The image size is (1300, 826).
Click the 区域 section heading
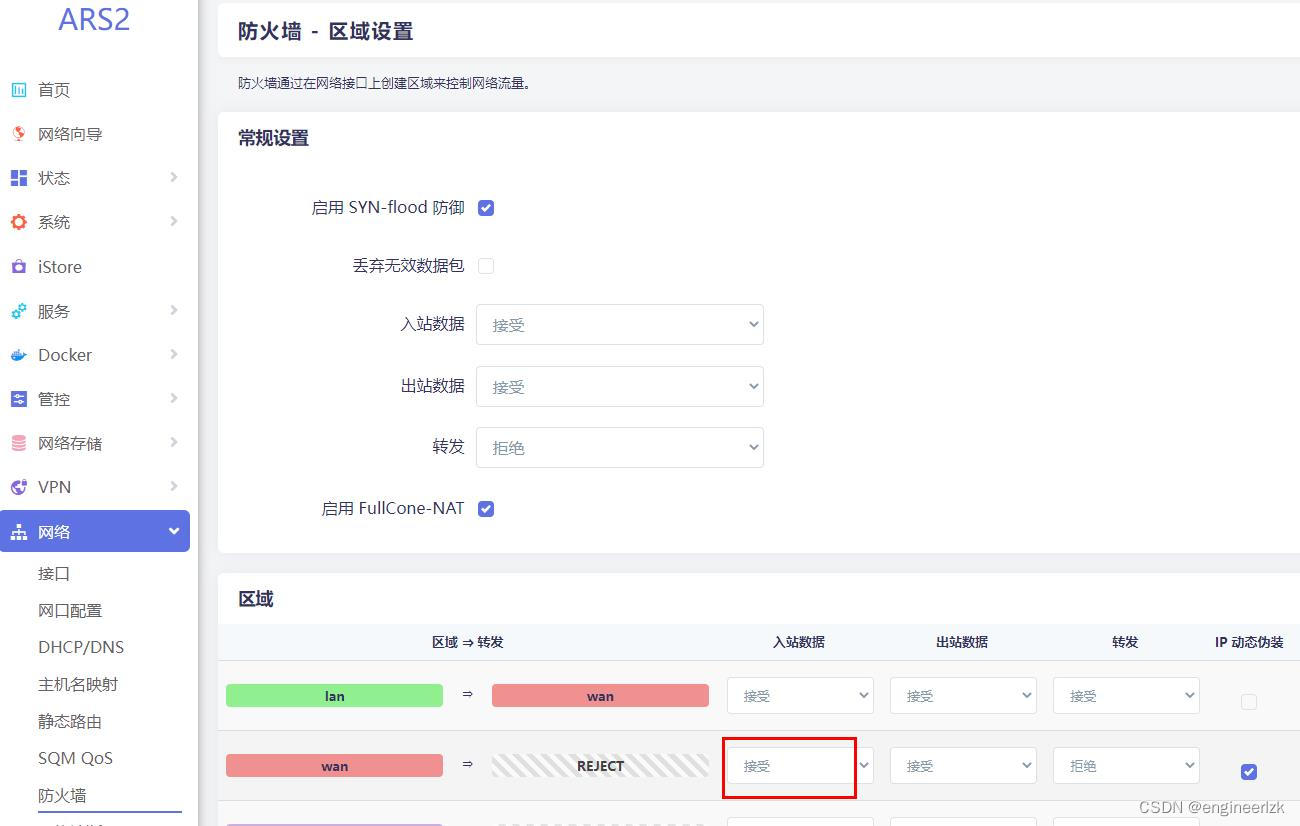[x=256, y=599]
